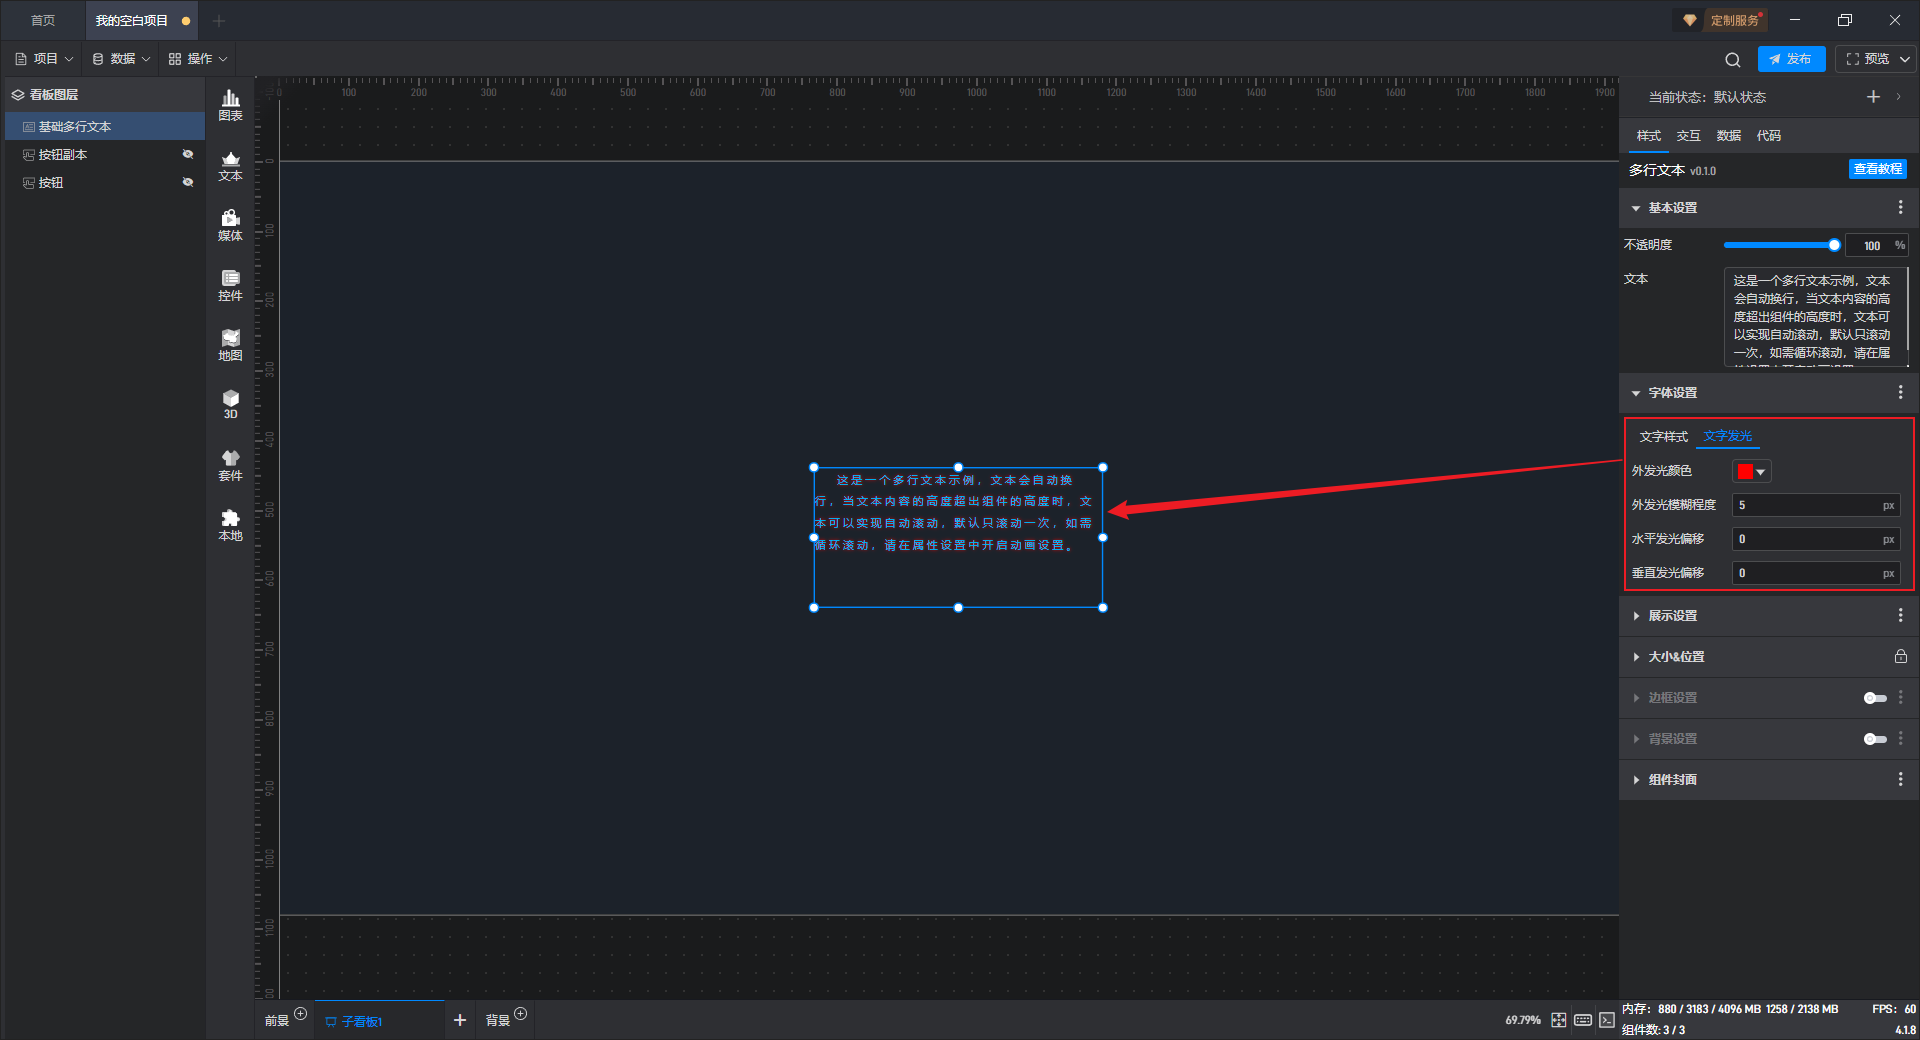Open the 操作 operations dropdown menu
The height and width of the screenshot is (1040, 1920).
click(198, 59)
